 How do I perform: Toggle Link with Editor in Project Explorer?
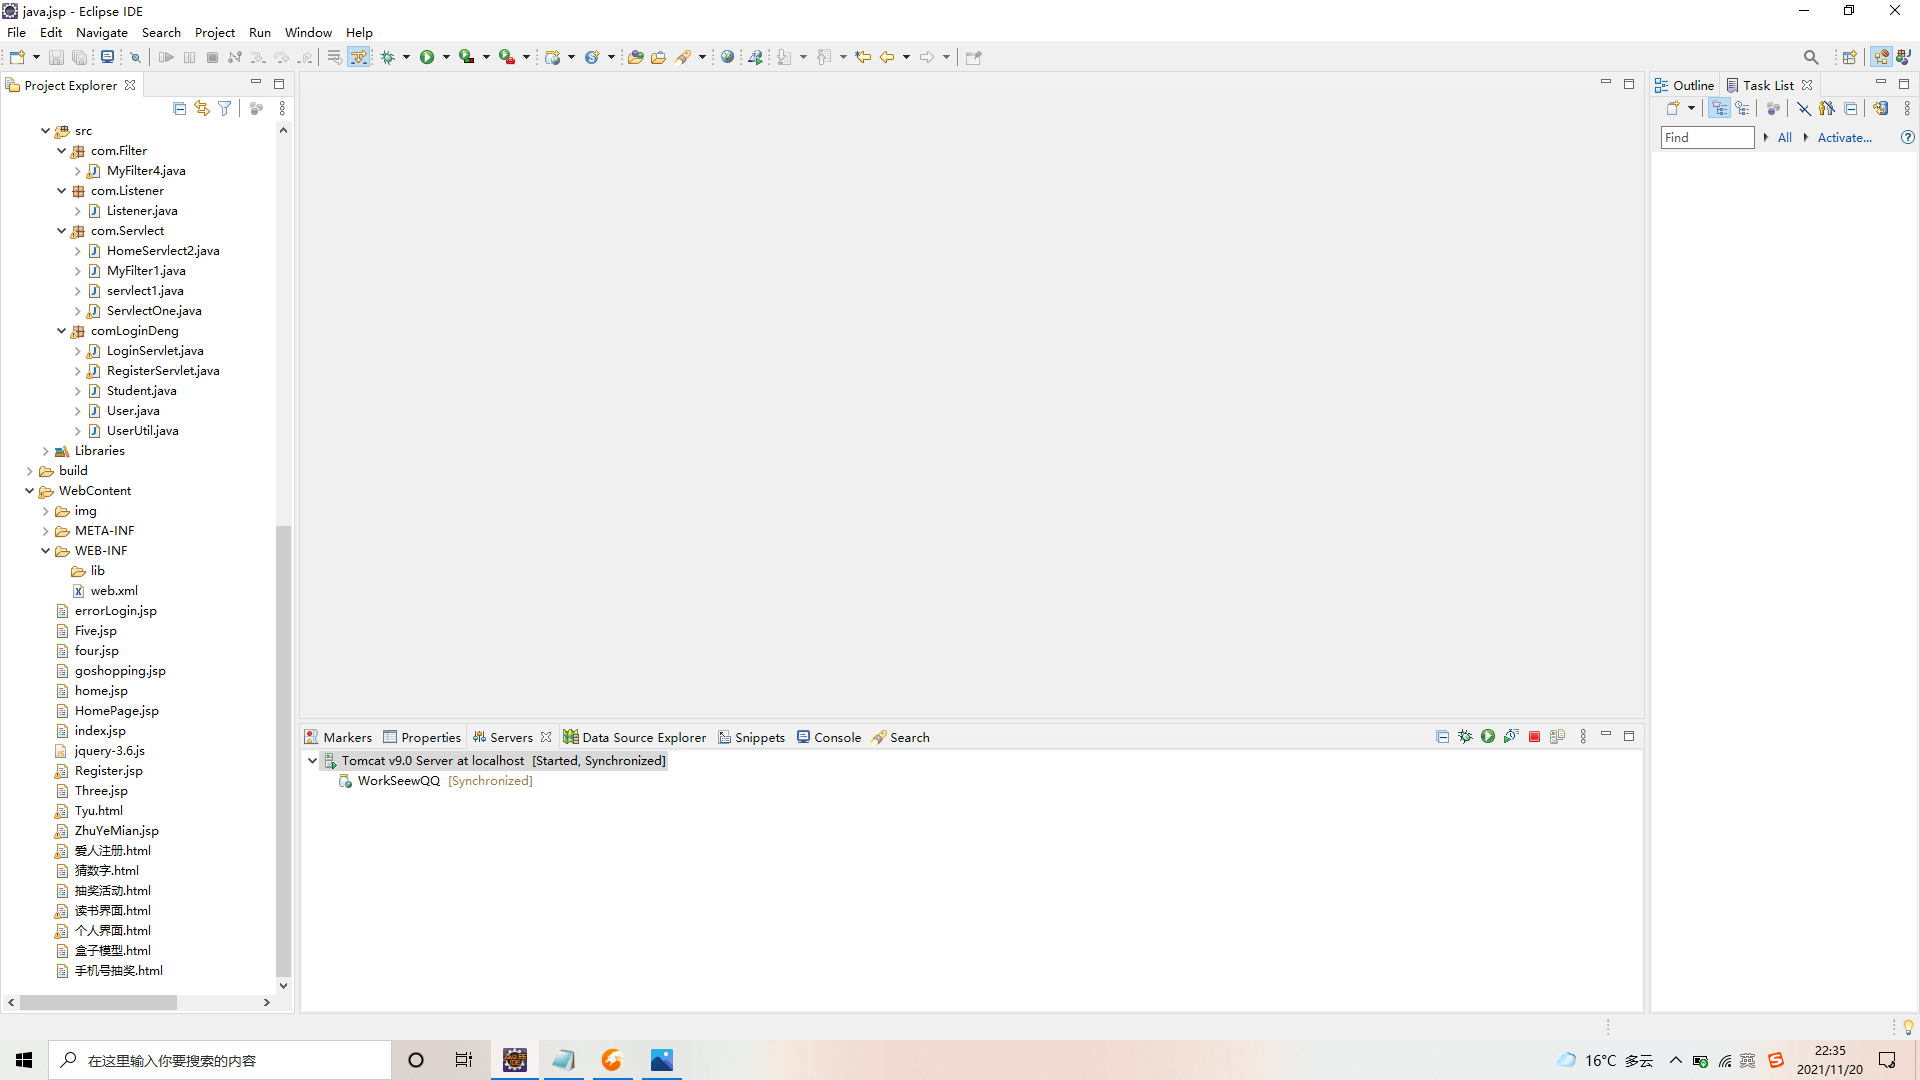[202, 108]
